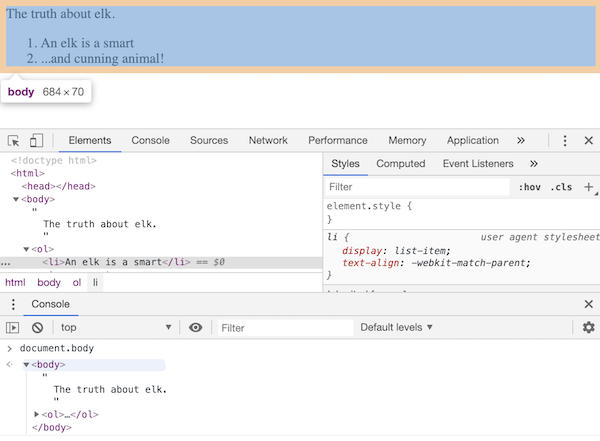
Task: Focus the Console Filter input
Action: coord(285,328)
